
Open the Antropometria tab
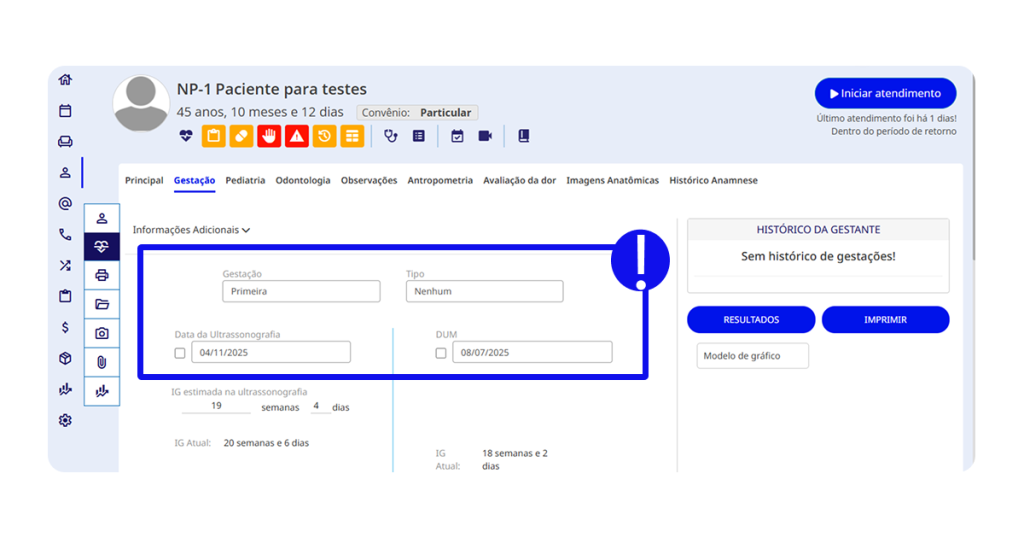coord(440,181)
